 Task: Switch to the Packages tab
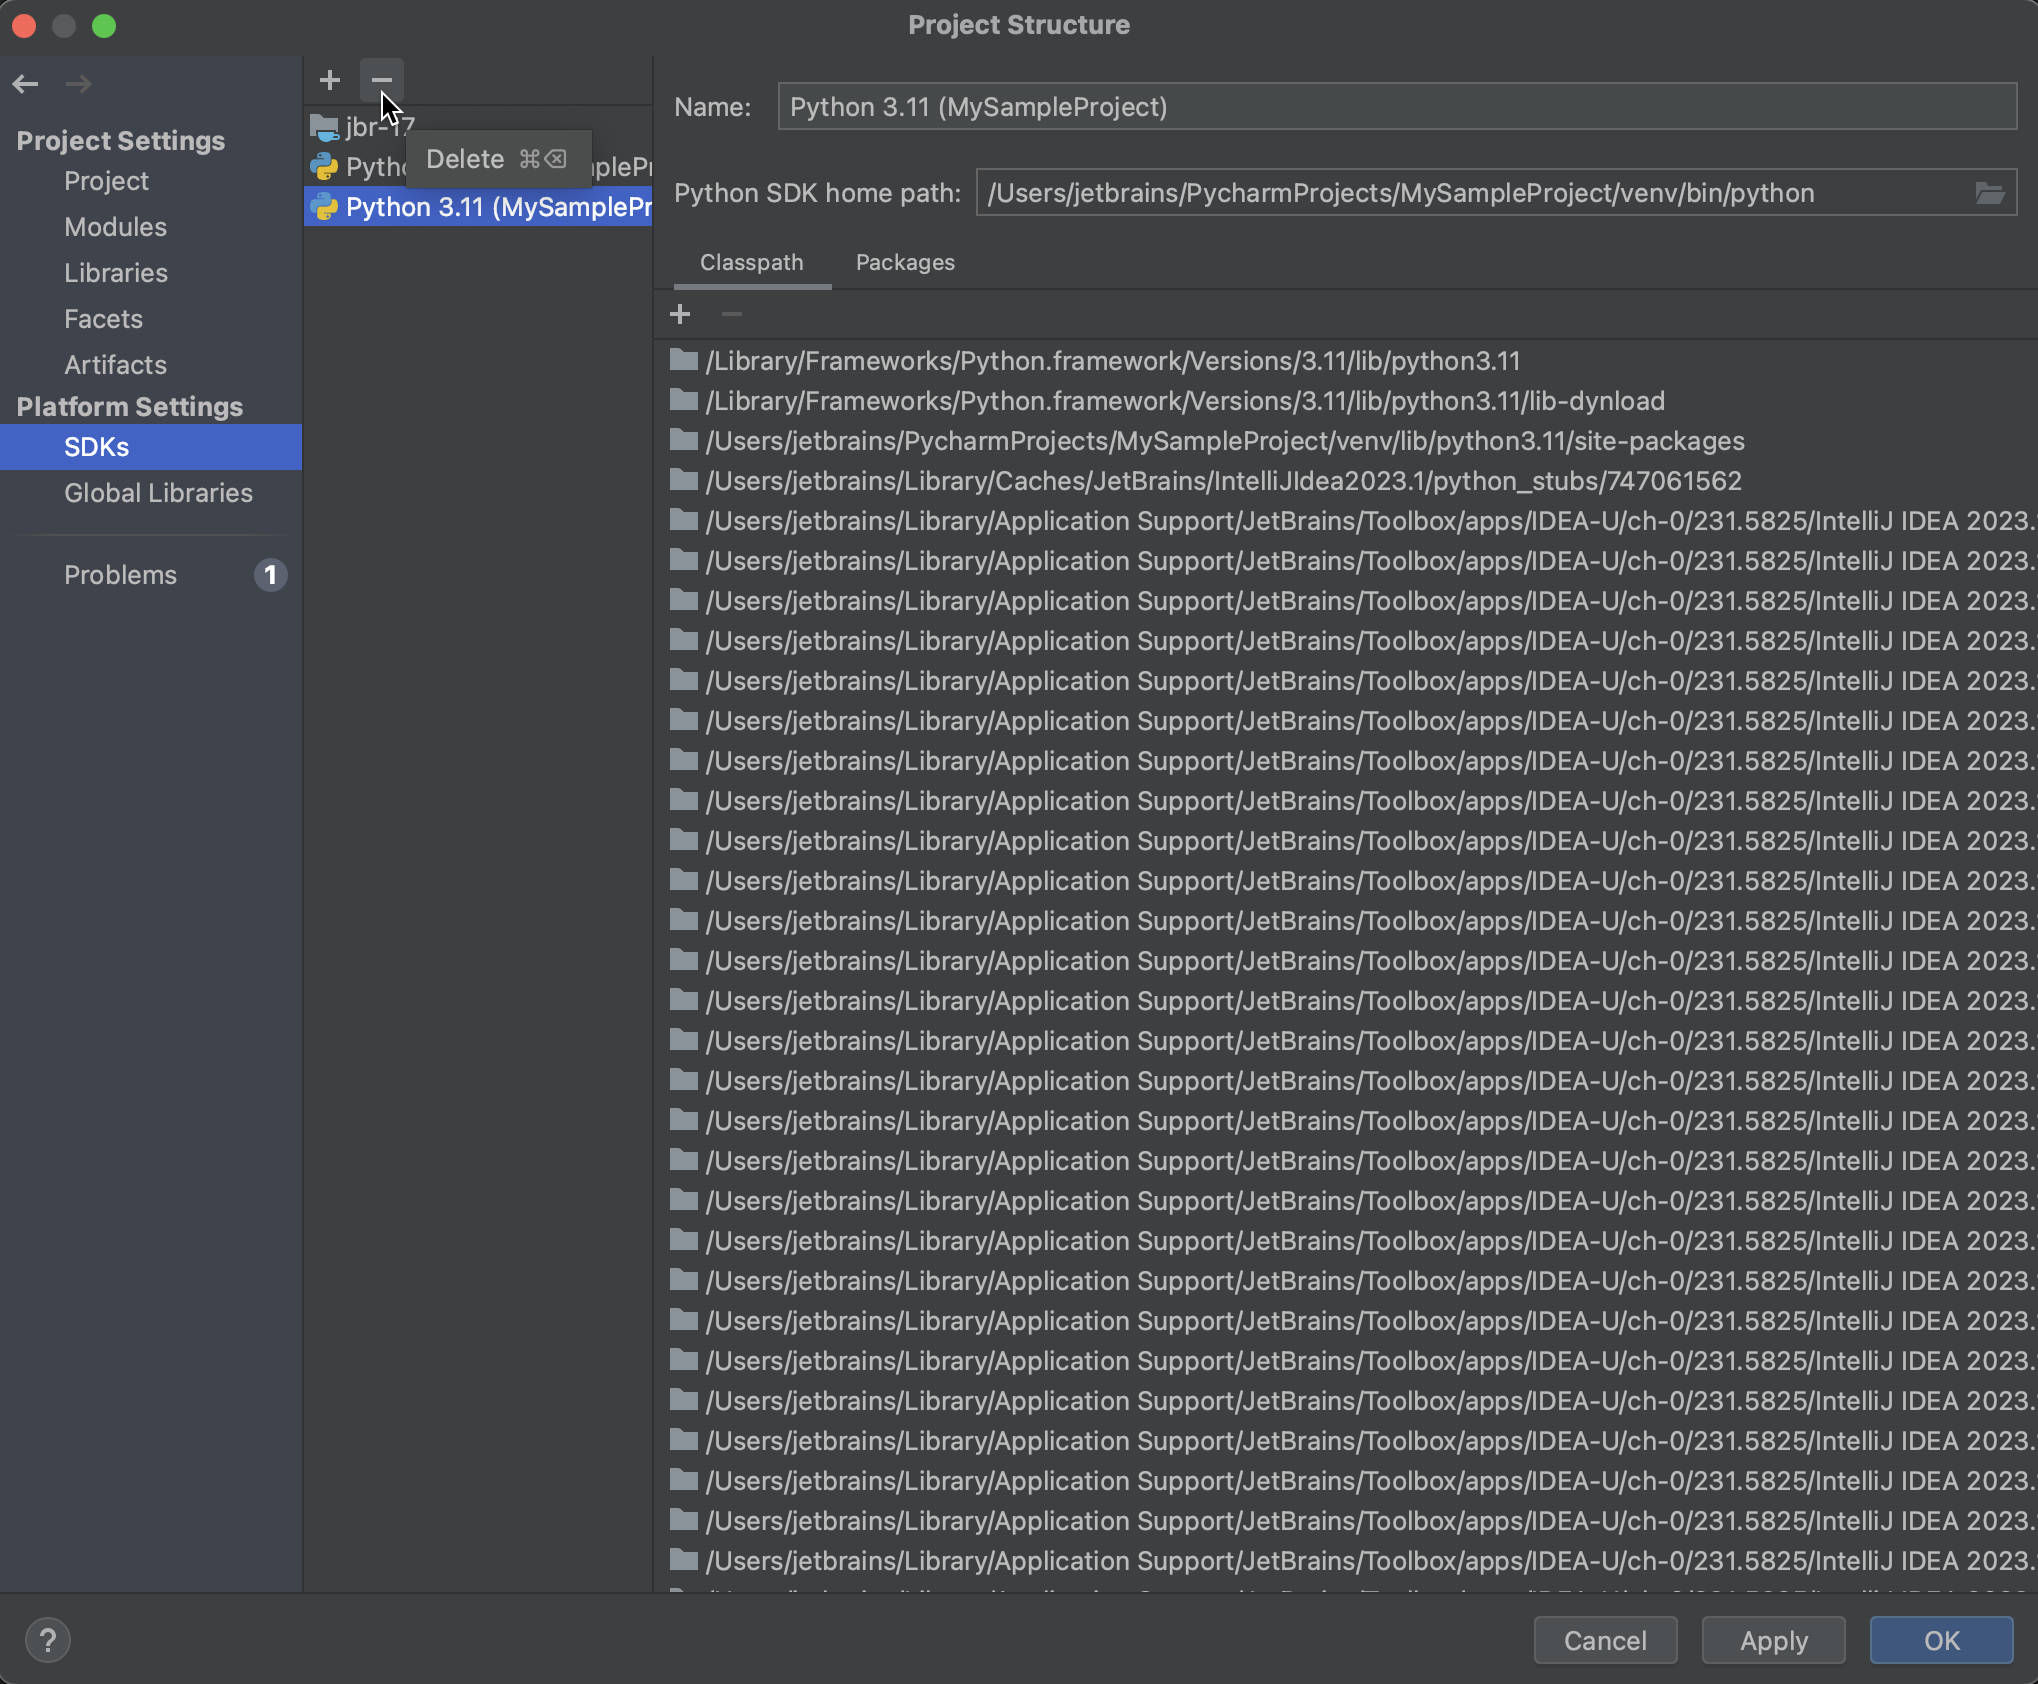[x=904, y=262]
